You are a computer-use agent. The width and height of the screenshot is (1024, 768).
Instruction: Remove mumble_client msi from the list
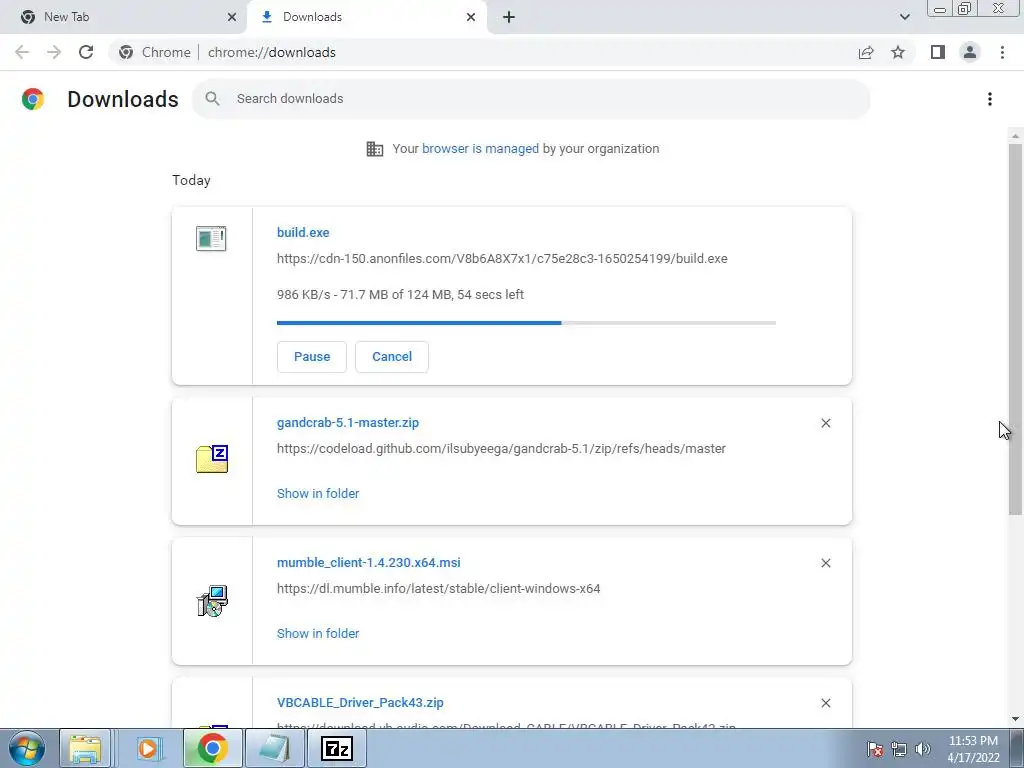[x=825, y=563]
